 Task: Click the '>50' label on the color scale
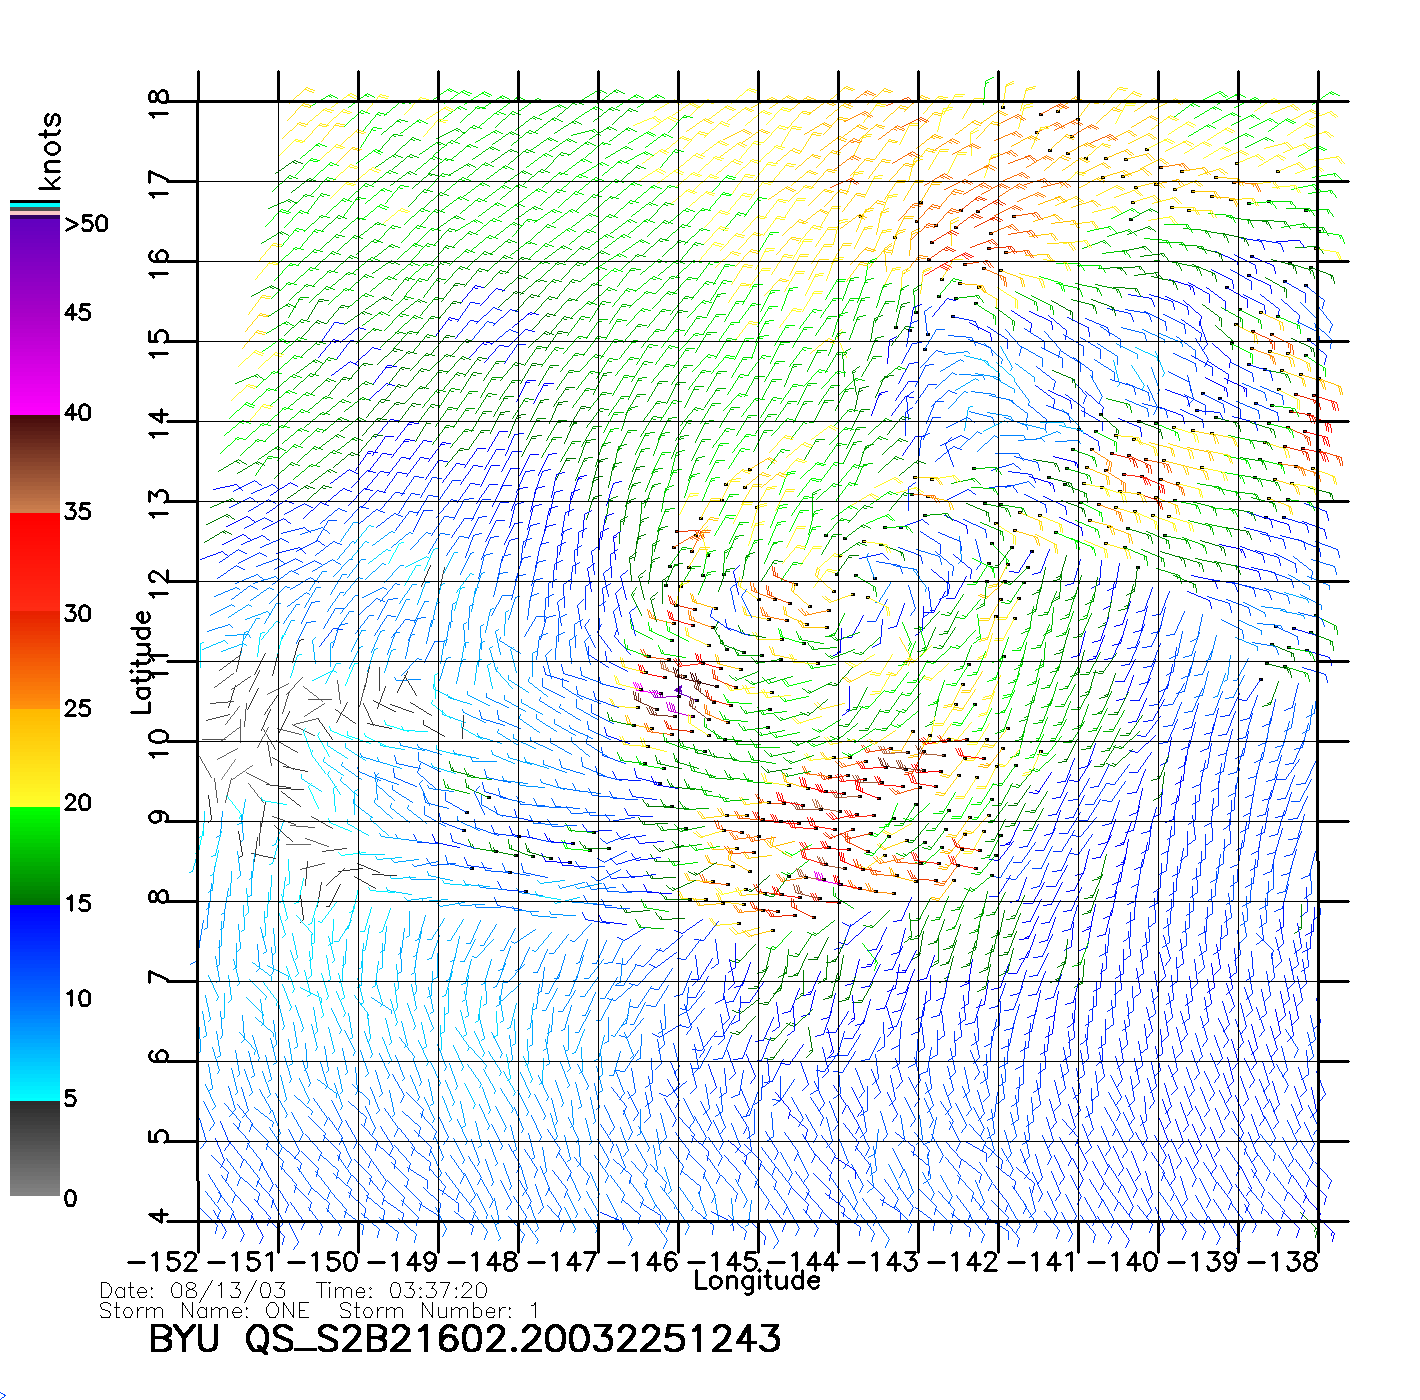point(86,224)
